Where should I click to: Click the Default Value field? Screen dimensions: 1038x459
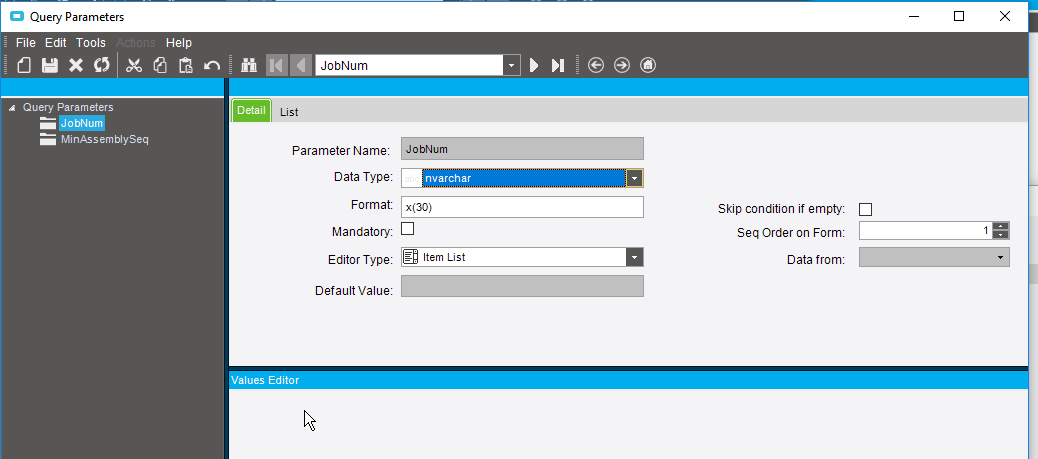click(522, 286)
